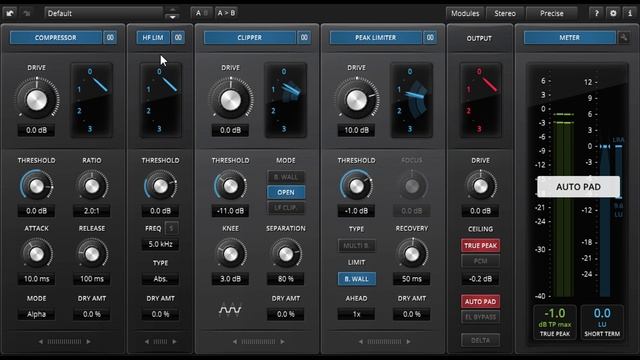The height and width of the screenshot is (360, 640).
Task: Move Compressor module left with arrow
Action: coord(40,341)
